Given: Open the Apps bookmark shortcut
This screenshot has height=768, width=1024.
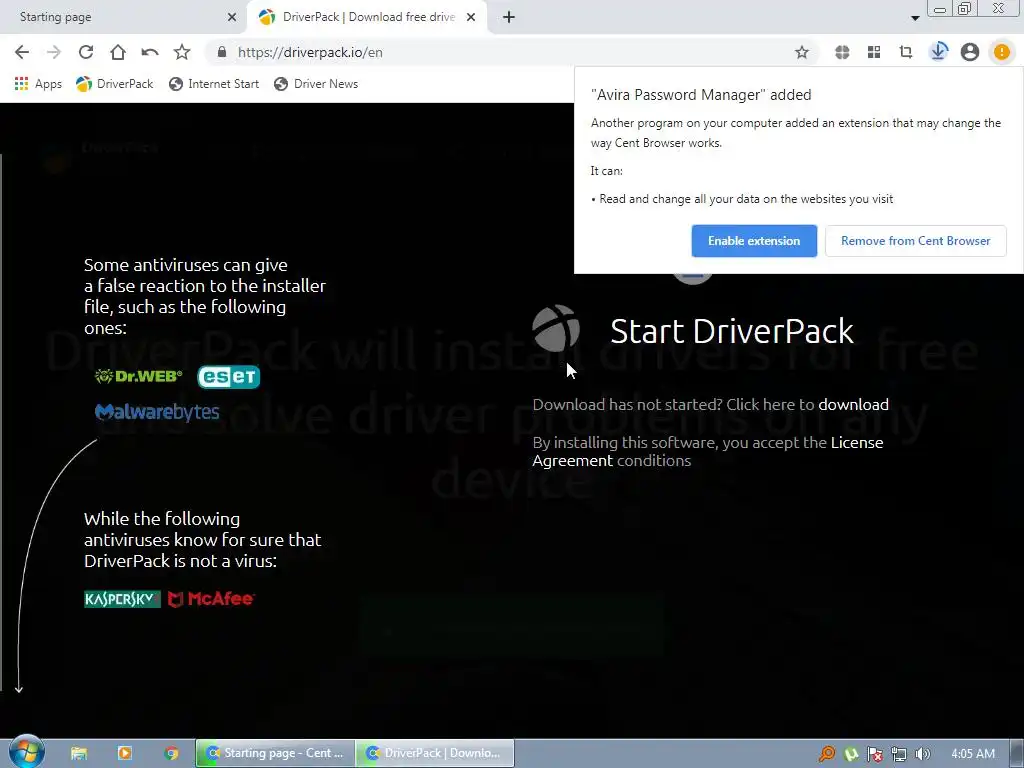Looking at the screenshot, I should coord(38,84).
